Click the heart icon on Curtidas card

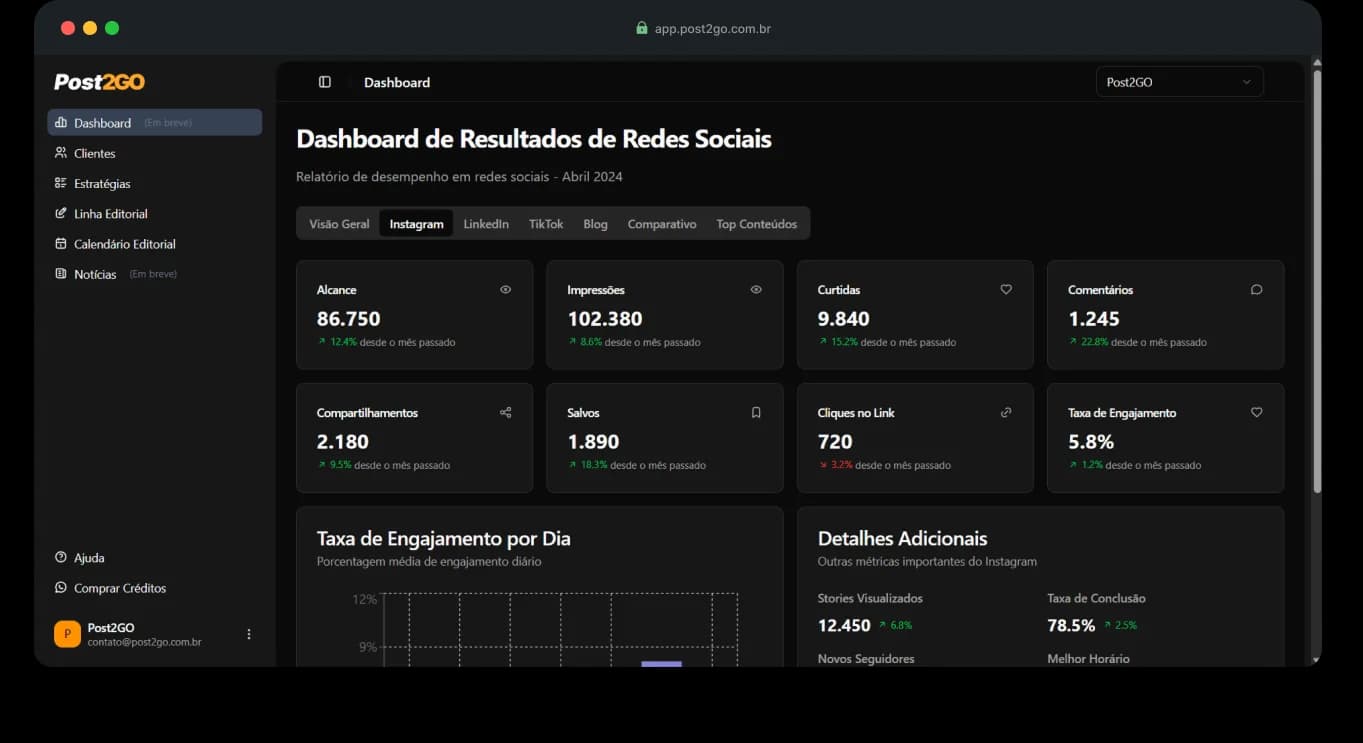point(1006,289)
